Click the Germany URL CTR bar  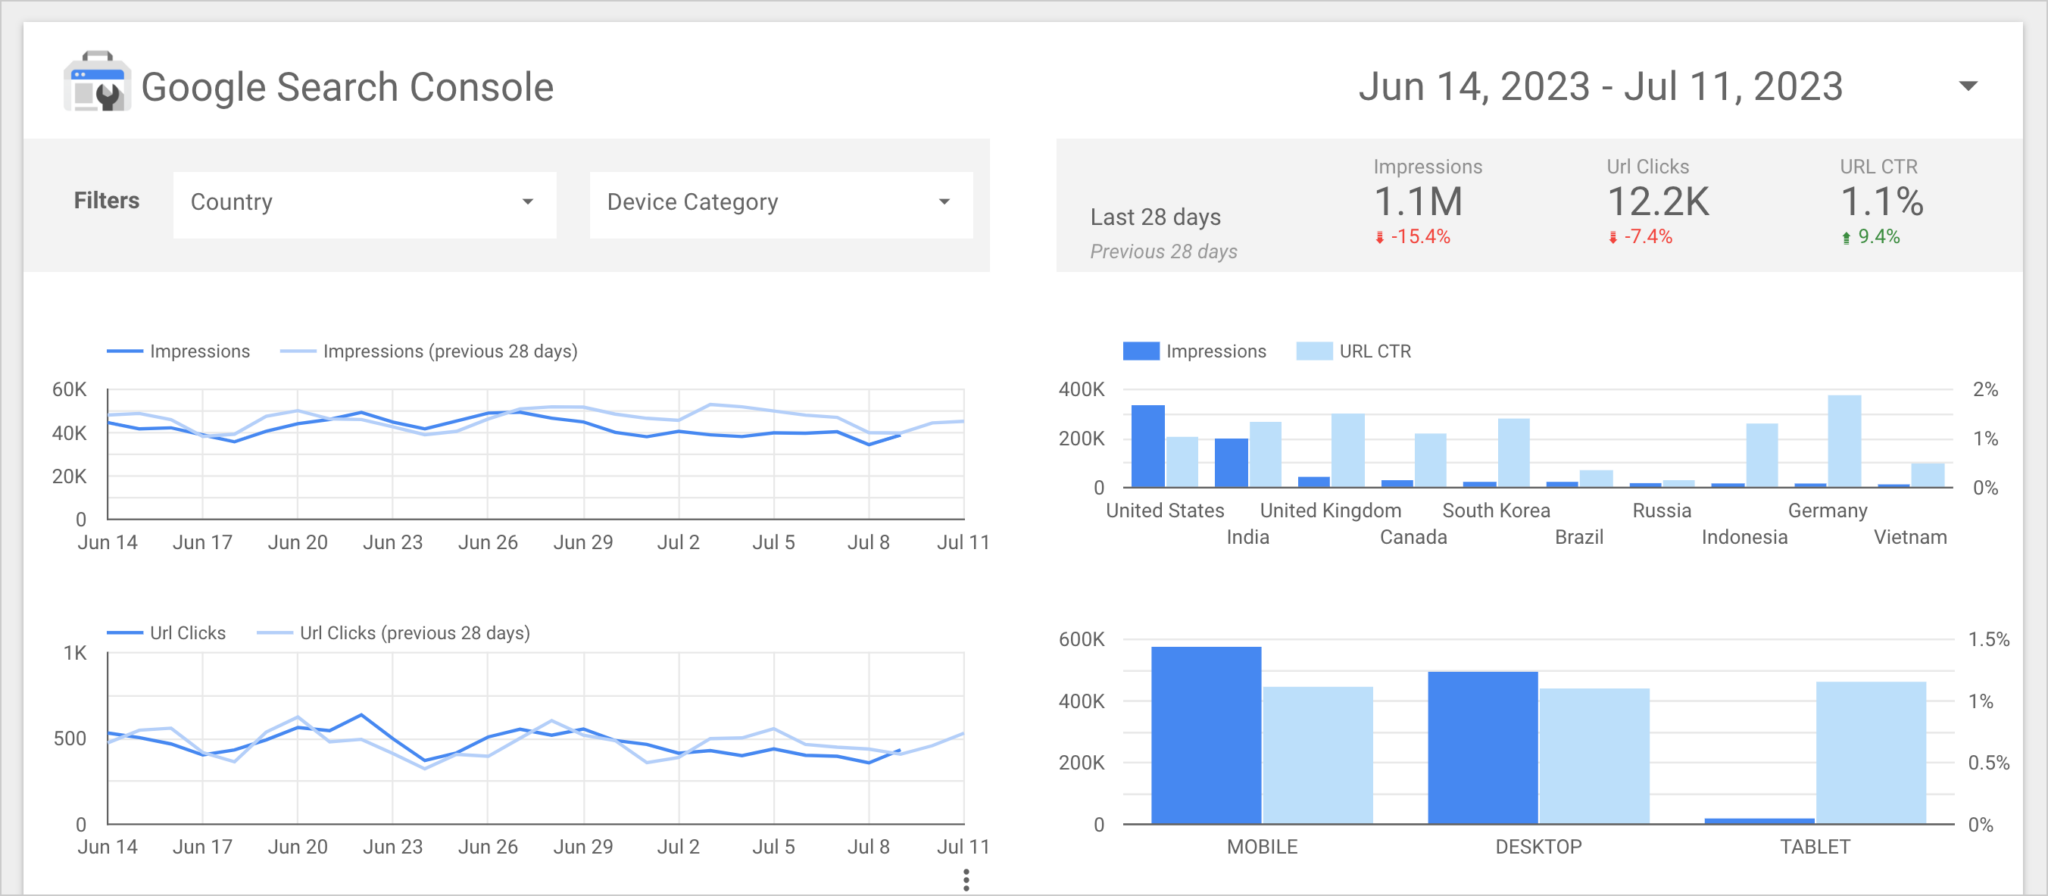click(1845, 441)
